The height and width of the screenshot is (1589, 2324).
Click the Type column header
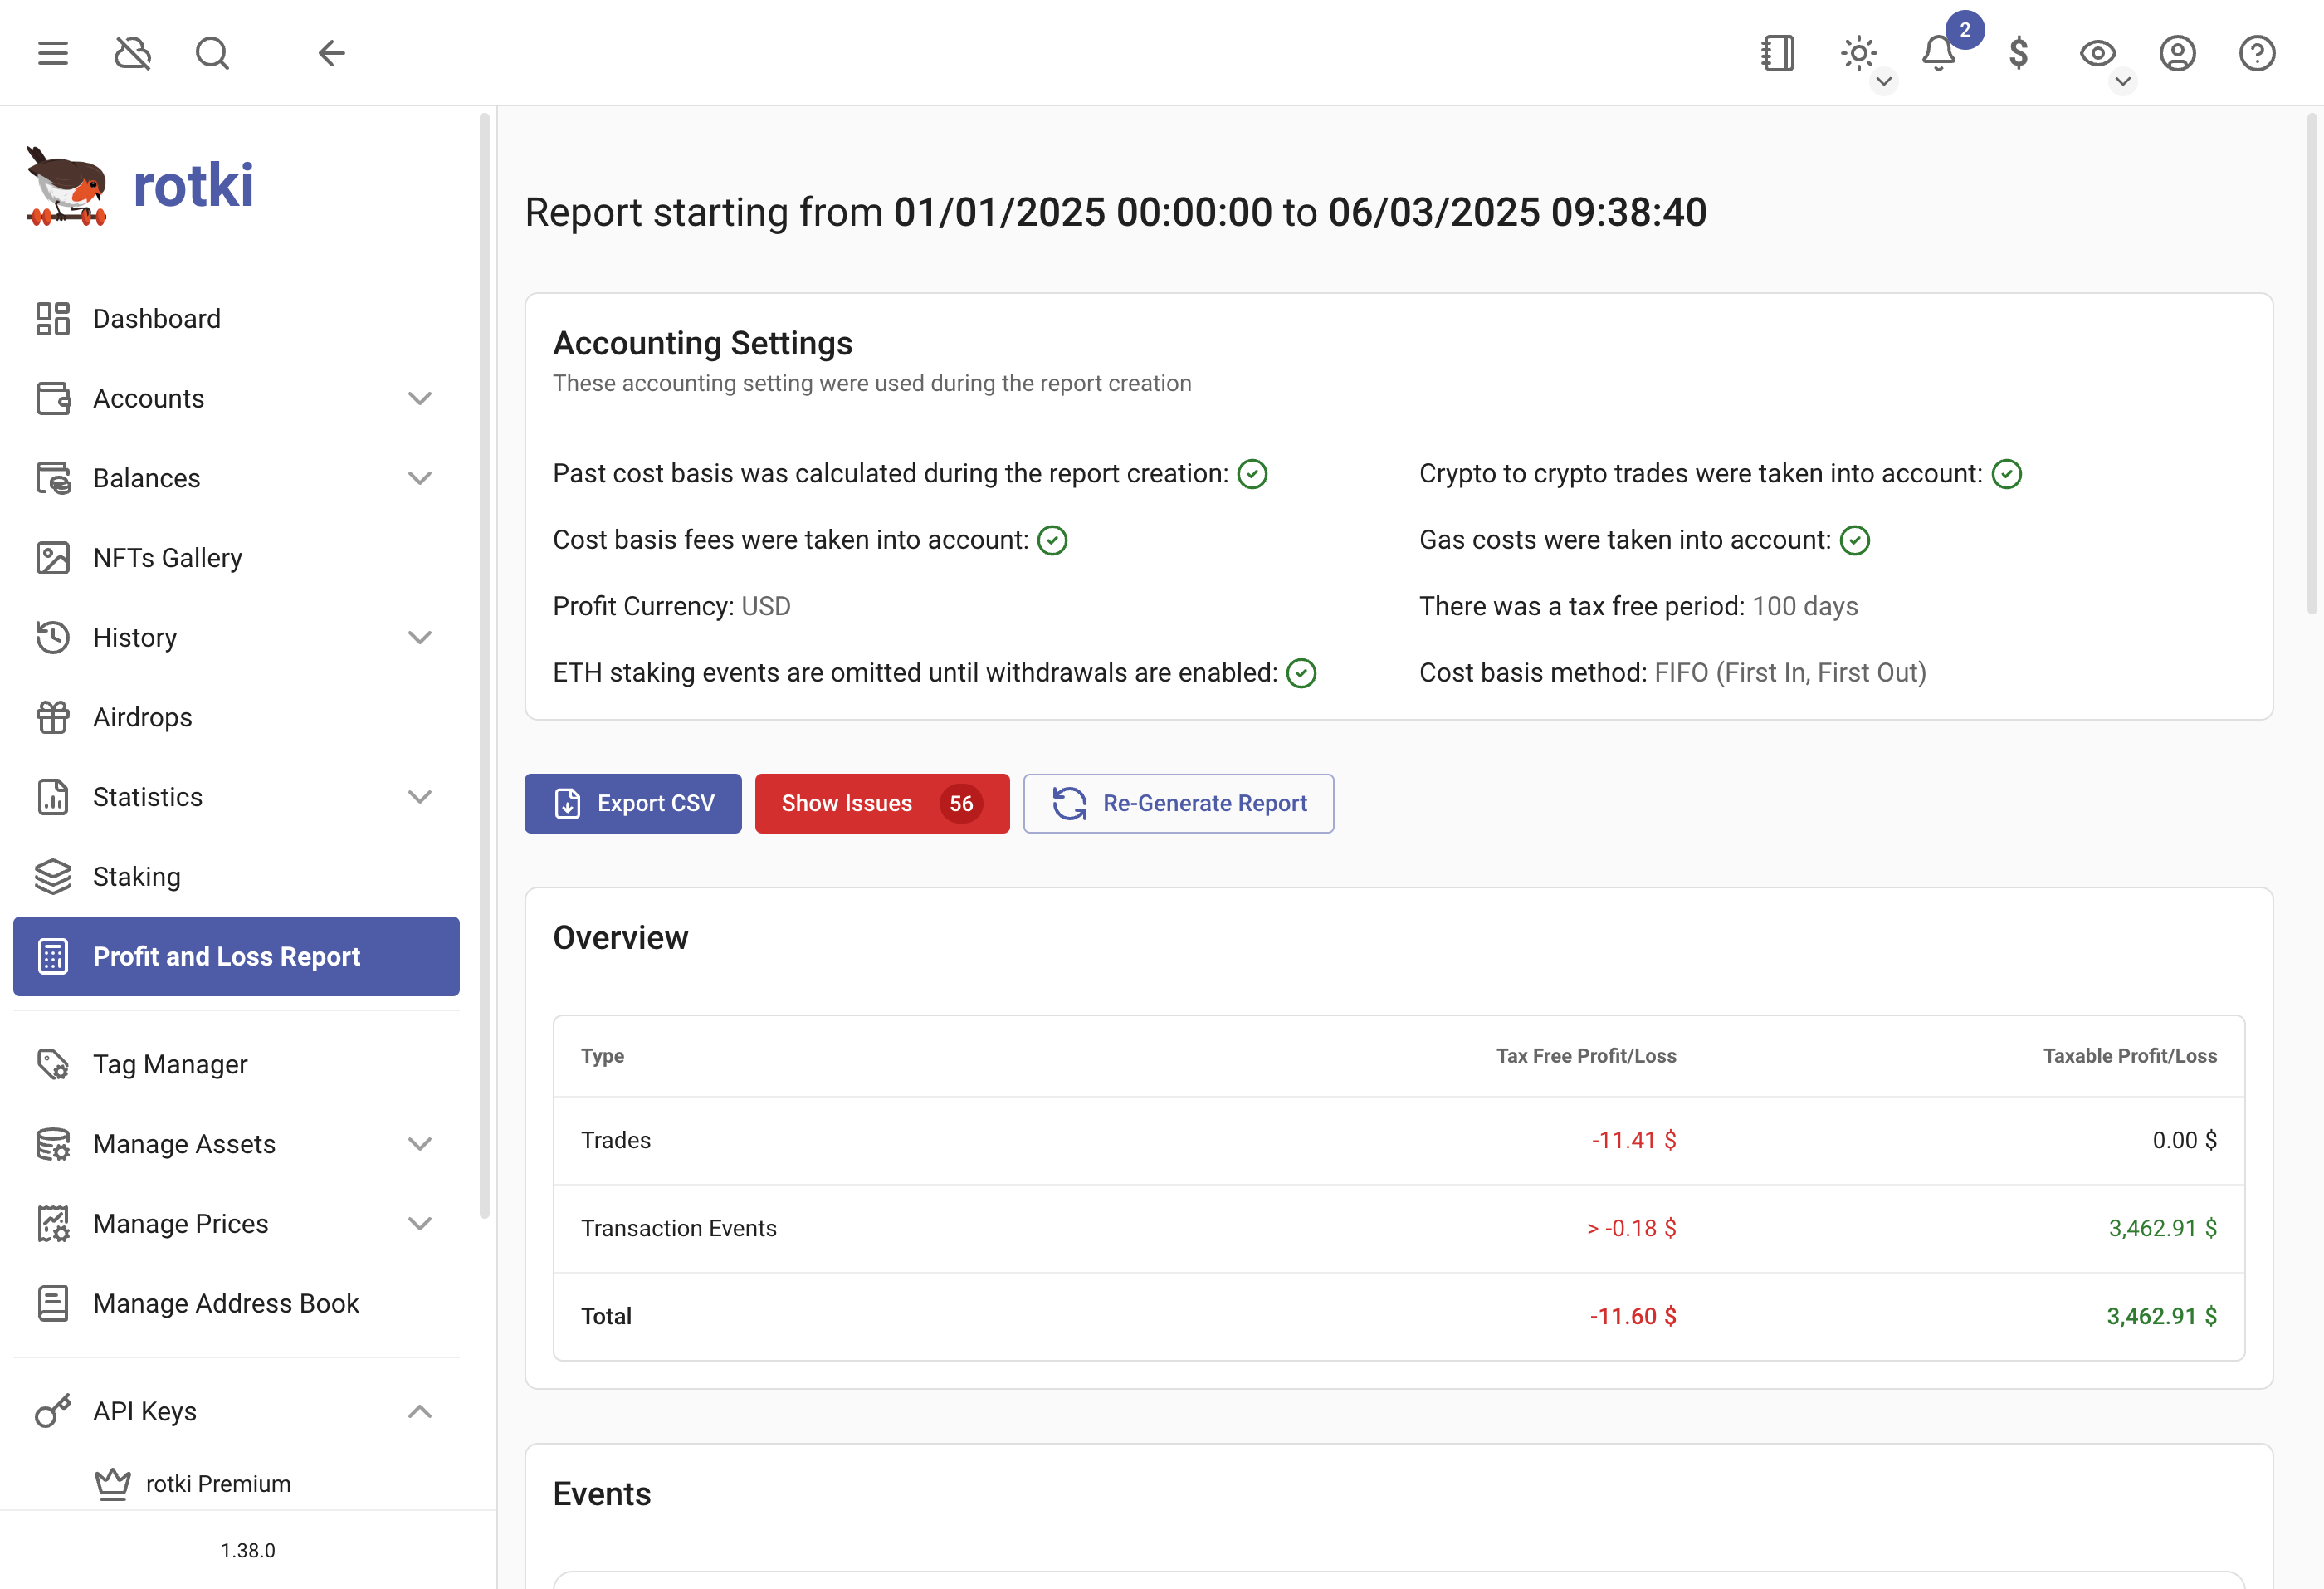click(602, 1056)
